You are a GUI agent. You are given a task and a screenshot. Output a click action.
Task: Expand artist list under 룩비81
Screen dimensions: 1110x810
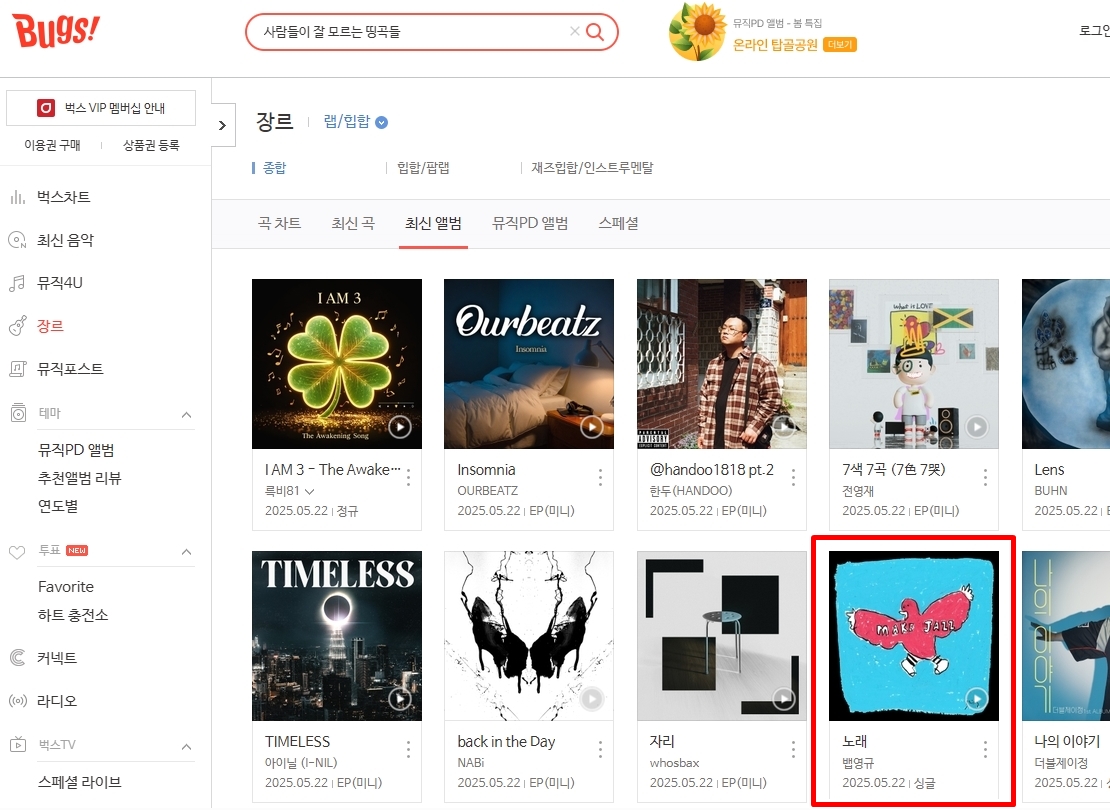[x=309, y=491]
